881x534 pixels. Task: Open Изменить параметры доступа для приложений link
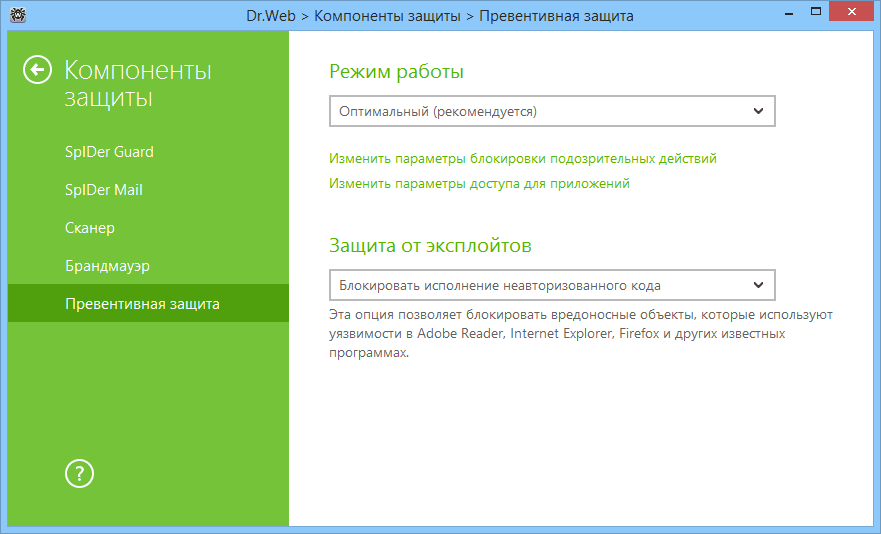[479, 184]
